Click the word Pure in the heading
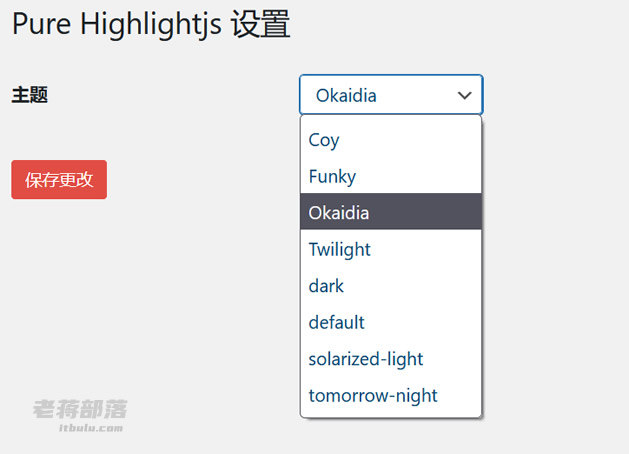The height and width of the screenshot is (454, 629). 42,24
